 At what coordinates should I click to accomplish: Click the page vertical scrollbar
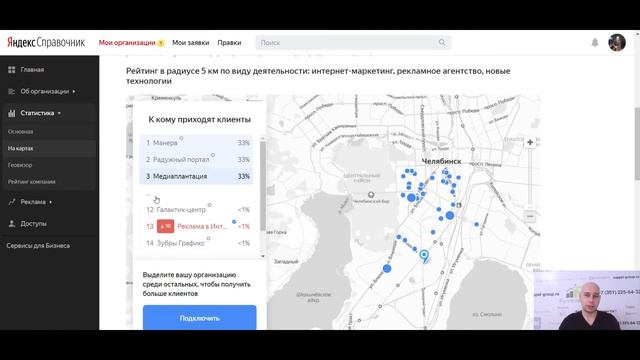point(637,144)
